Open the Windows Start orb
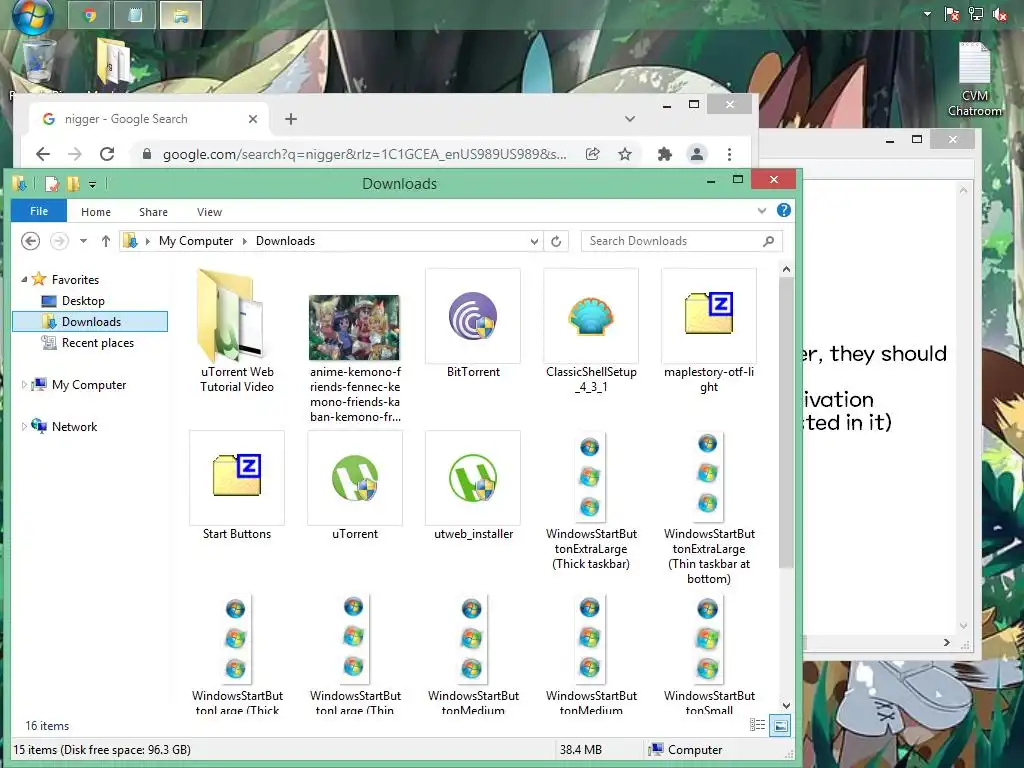The height and width of the screenshot is (768, 1024). (x=33, y=16)
